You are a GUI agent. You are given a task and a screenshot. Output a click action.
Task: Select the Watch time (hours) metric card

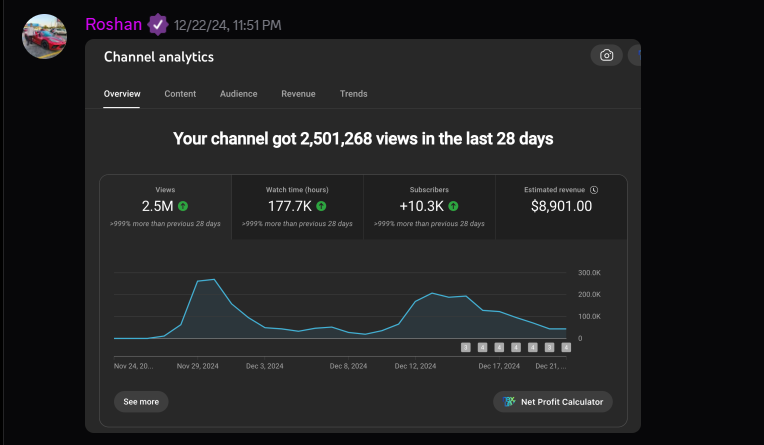click(297, 207)
